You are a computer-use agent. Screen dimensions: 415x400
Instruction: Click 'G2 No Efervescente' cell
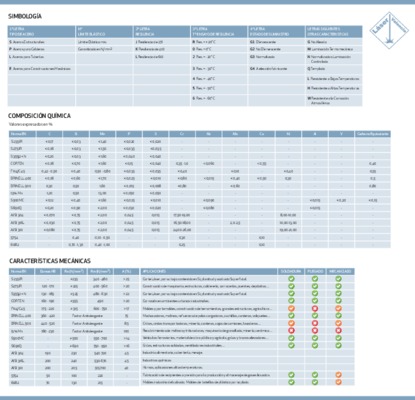276,49
